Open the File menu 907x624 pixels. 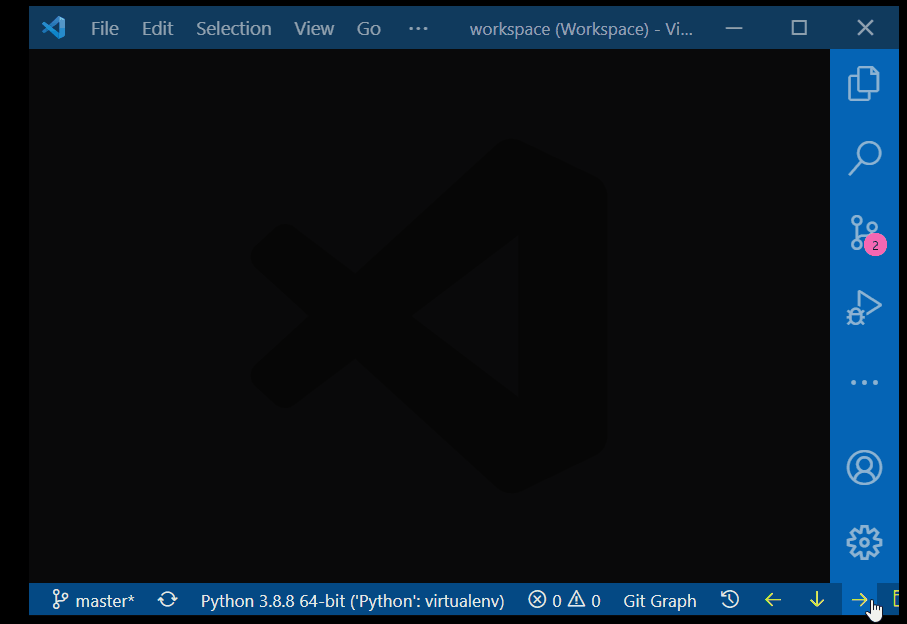[105, 28]
